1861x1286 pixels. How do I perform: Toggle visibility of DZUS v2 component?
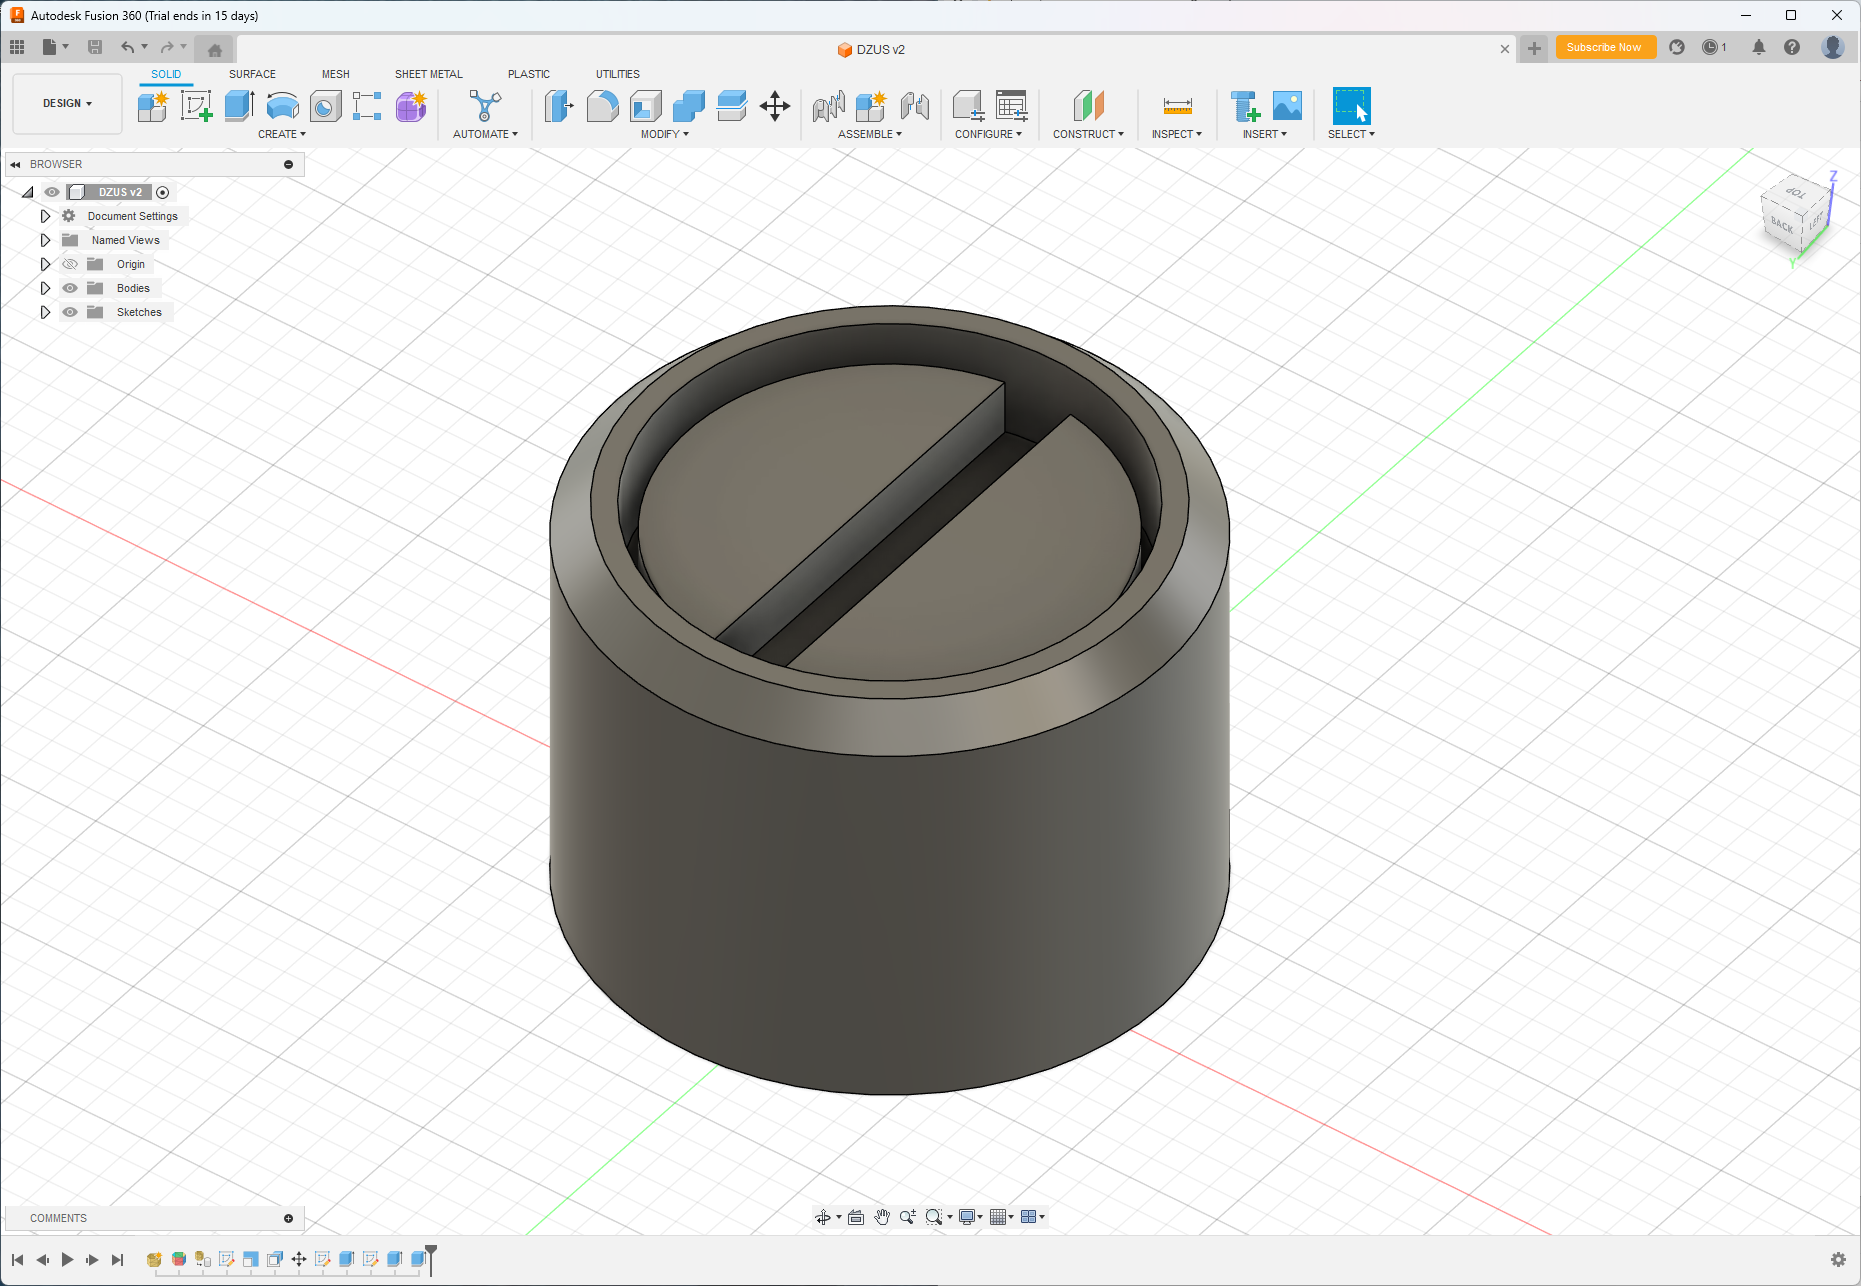[51, 192]
